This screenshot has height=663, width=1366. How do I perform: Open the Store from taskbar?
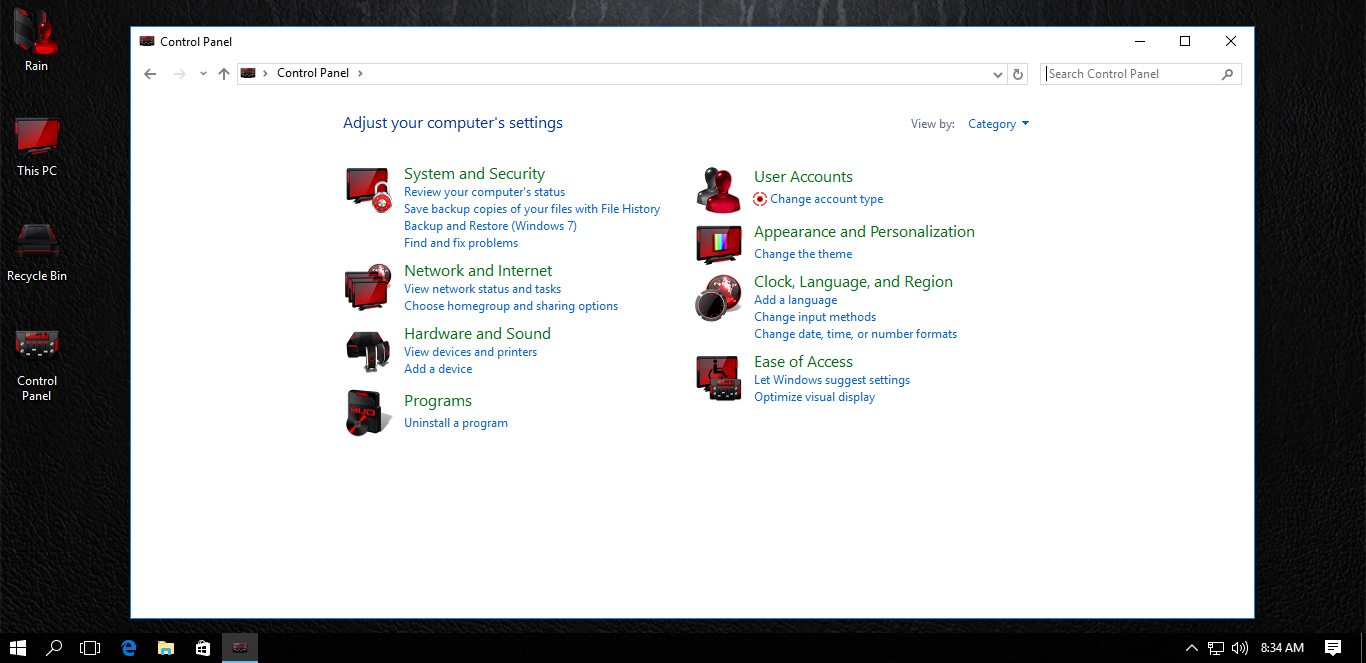coord(203,648)
